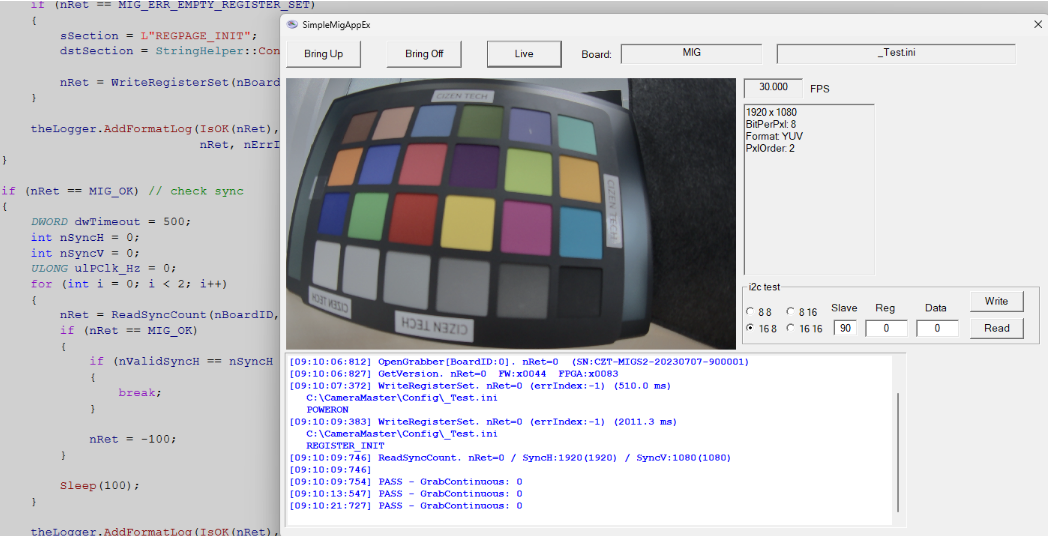Click 'Sleep(100);' in the code editor

point(100,486)
